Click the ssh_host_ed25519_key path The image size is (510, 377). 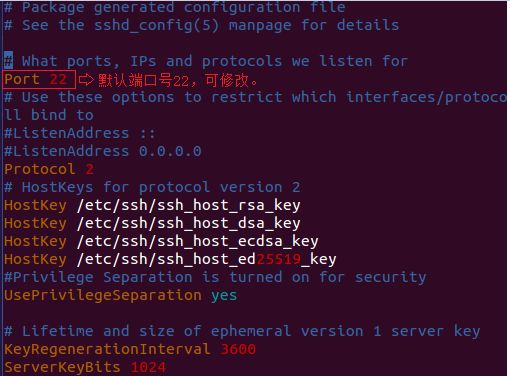click(206, 259)
